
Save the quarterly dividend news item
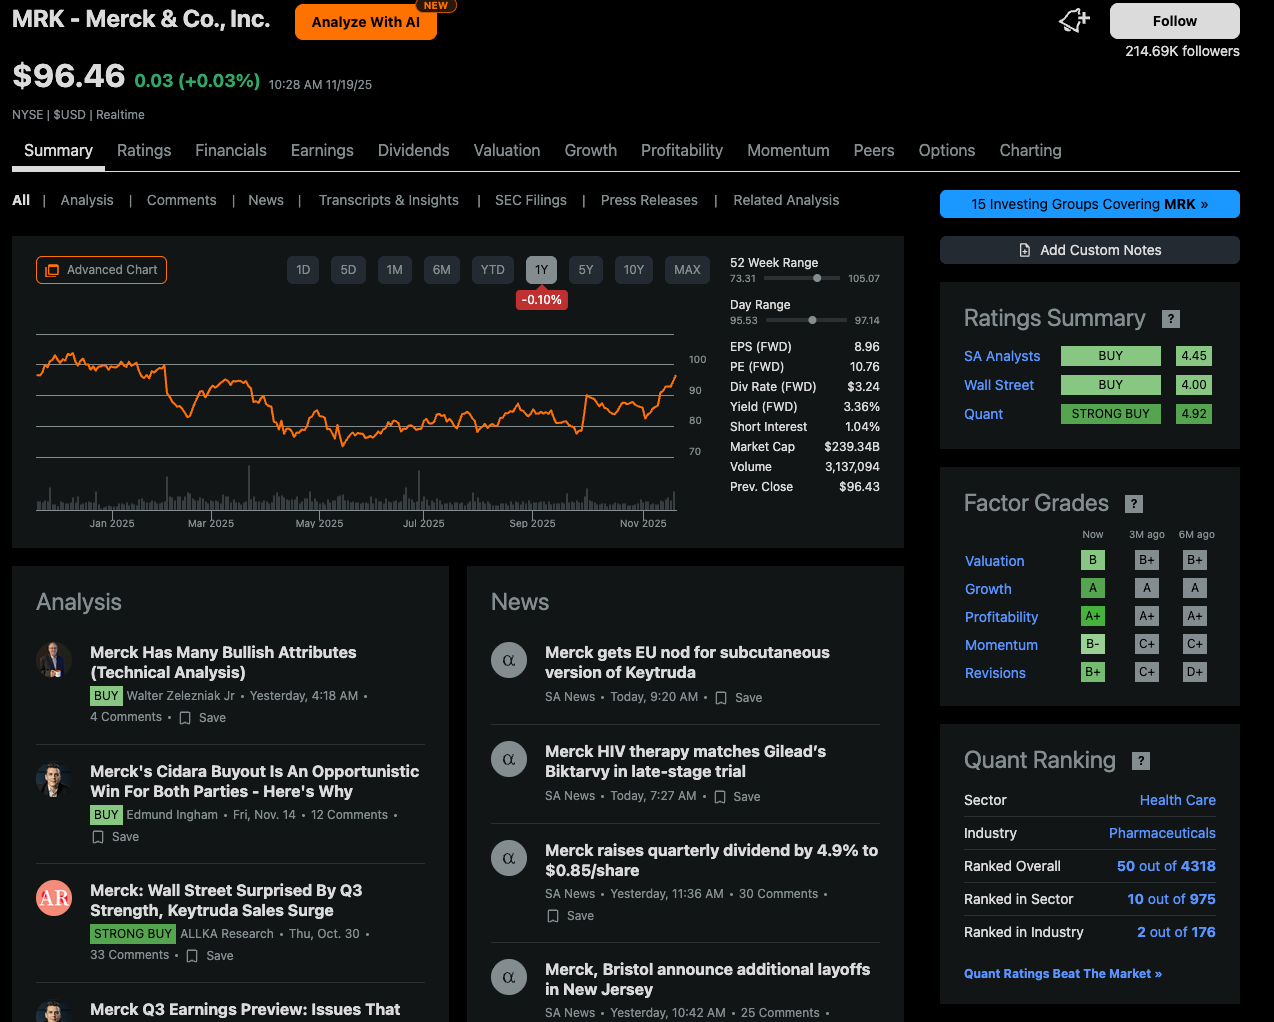(x=571, y=916)
